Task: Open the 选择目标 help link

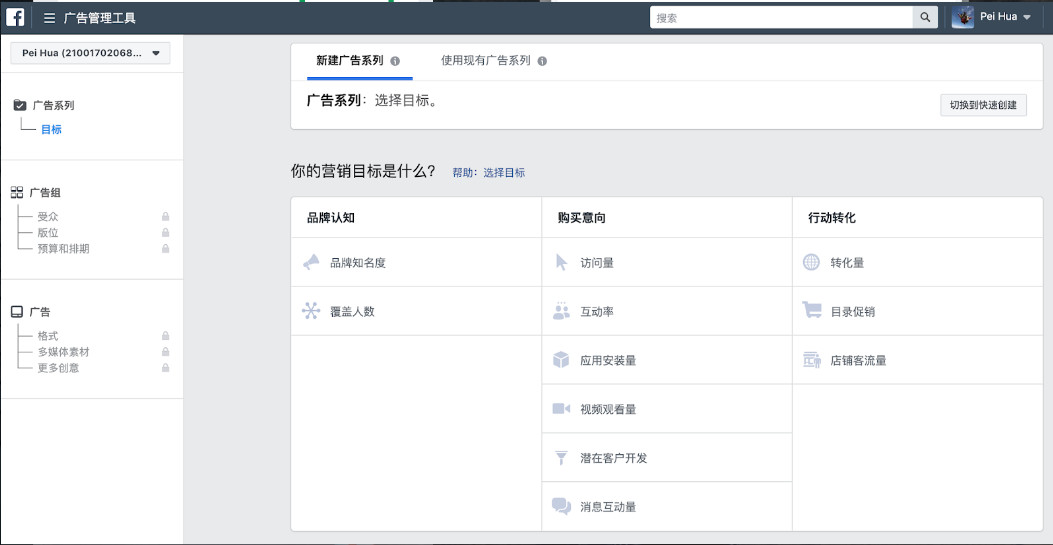Action: (504, 173)
